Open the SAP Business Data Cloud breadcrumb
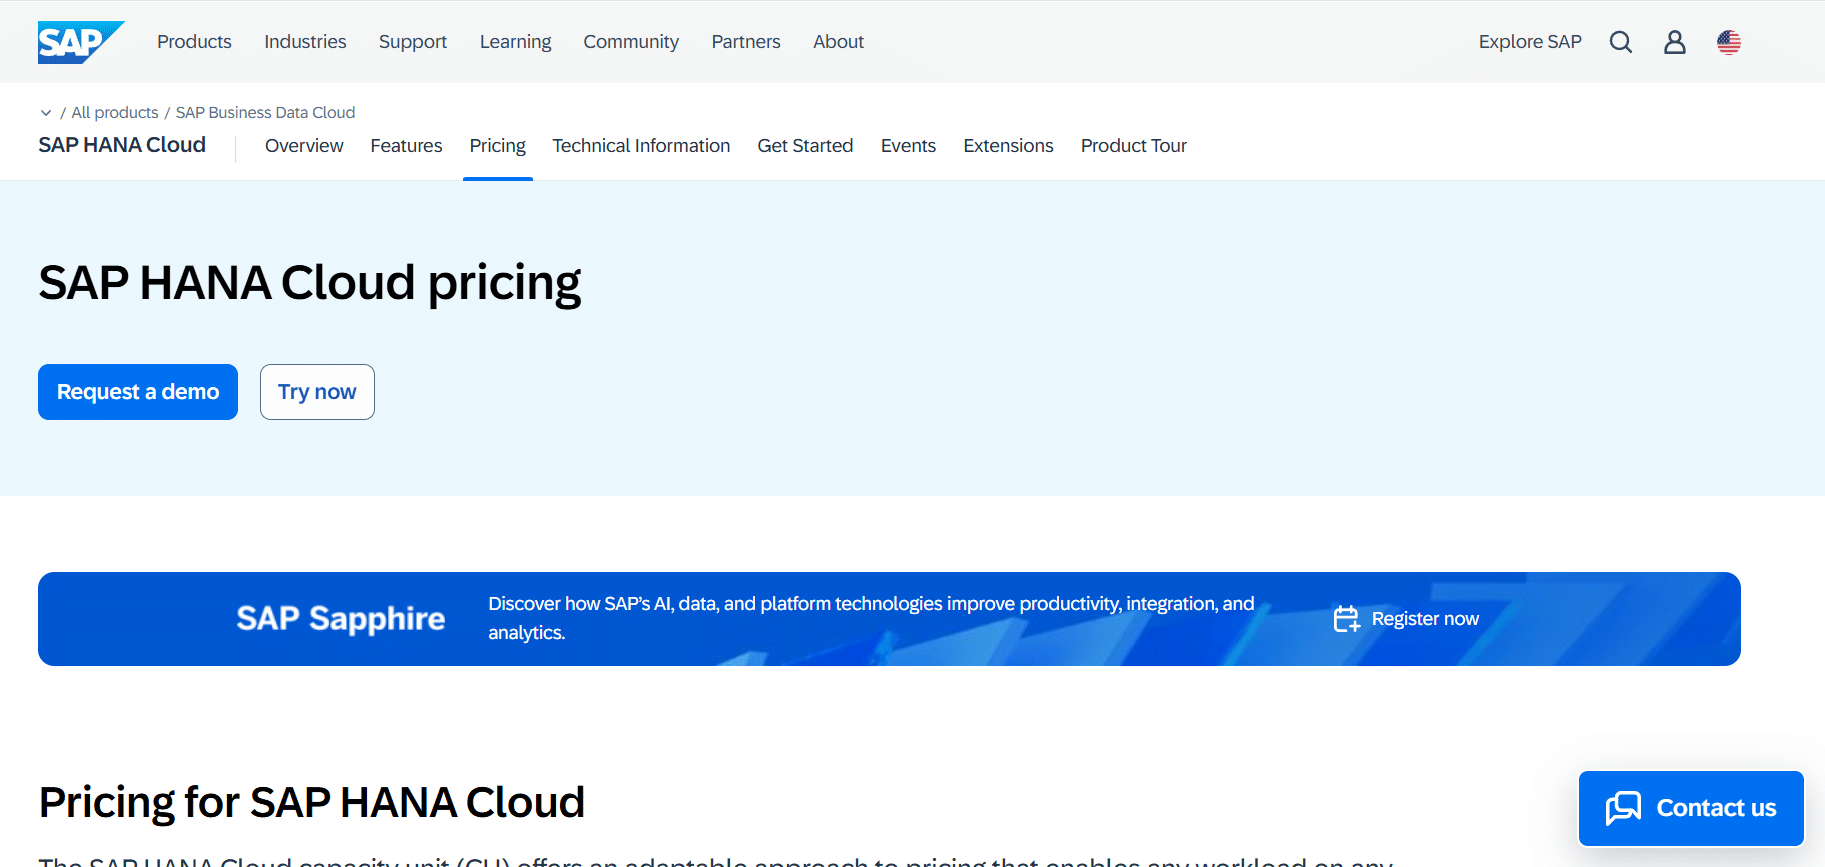 pos(265,113)
